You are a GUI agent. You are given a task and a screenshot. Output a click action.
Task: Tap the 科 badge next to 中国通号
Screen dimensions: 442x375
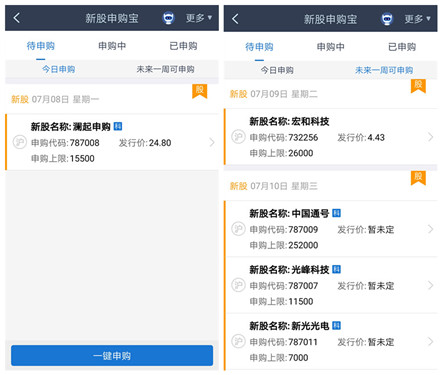coord(337,213)
